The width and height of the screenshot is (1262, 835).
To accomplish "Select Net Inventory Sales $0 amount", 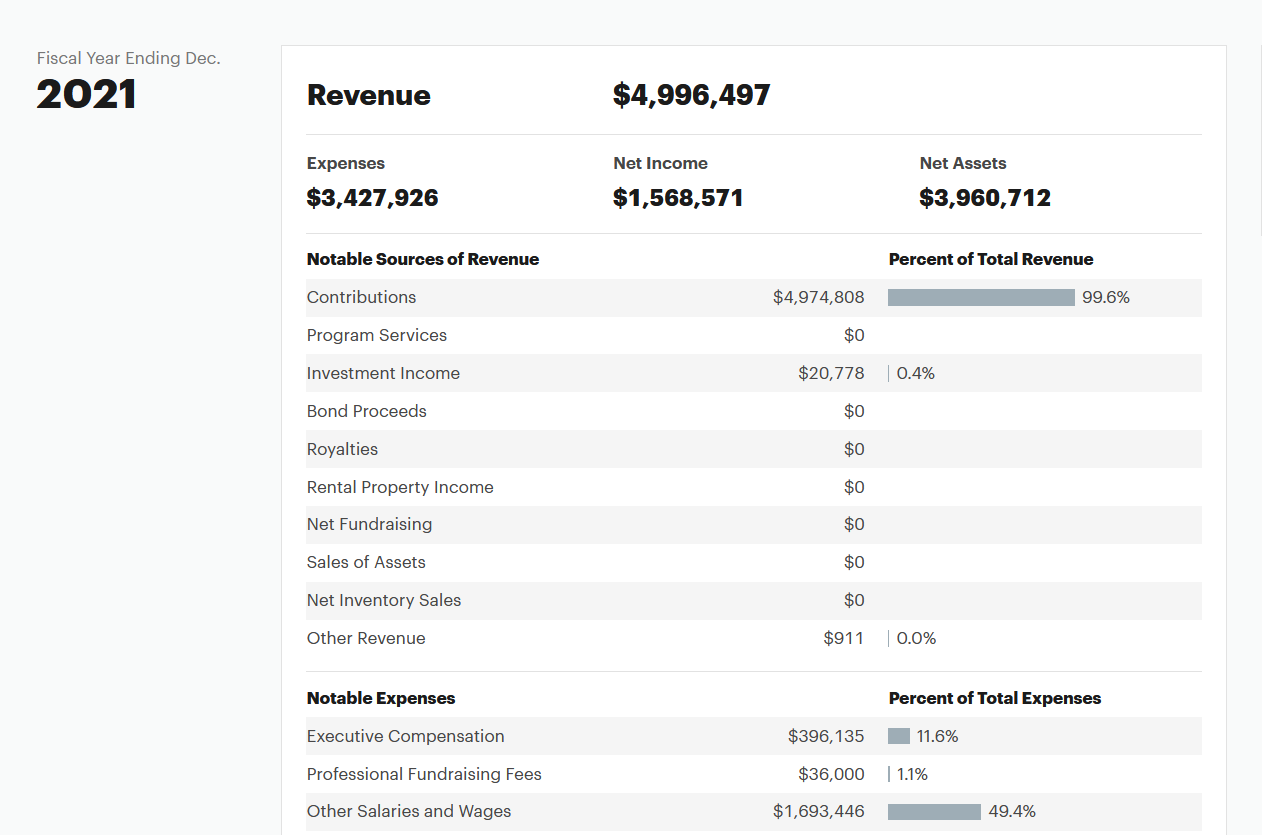I will [854, 600].
